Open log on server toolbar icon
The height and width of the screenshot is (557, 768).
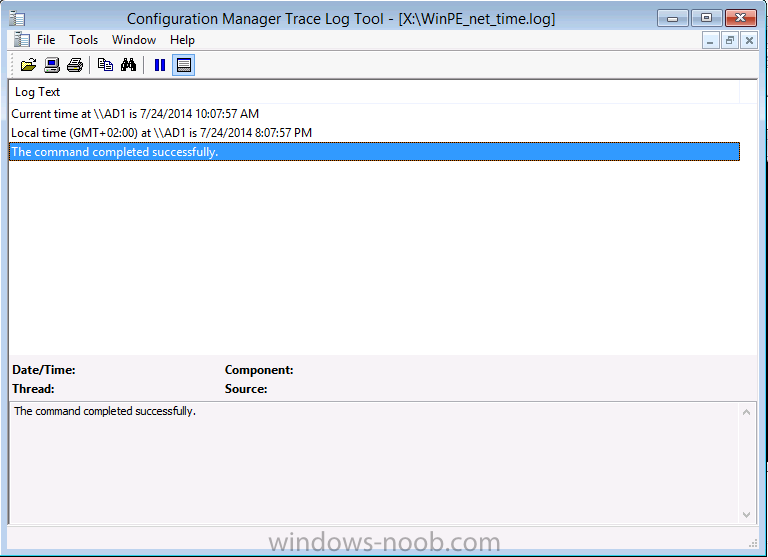pos(51,65)
